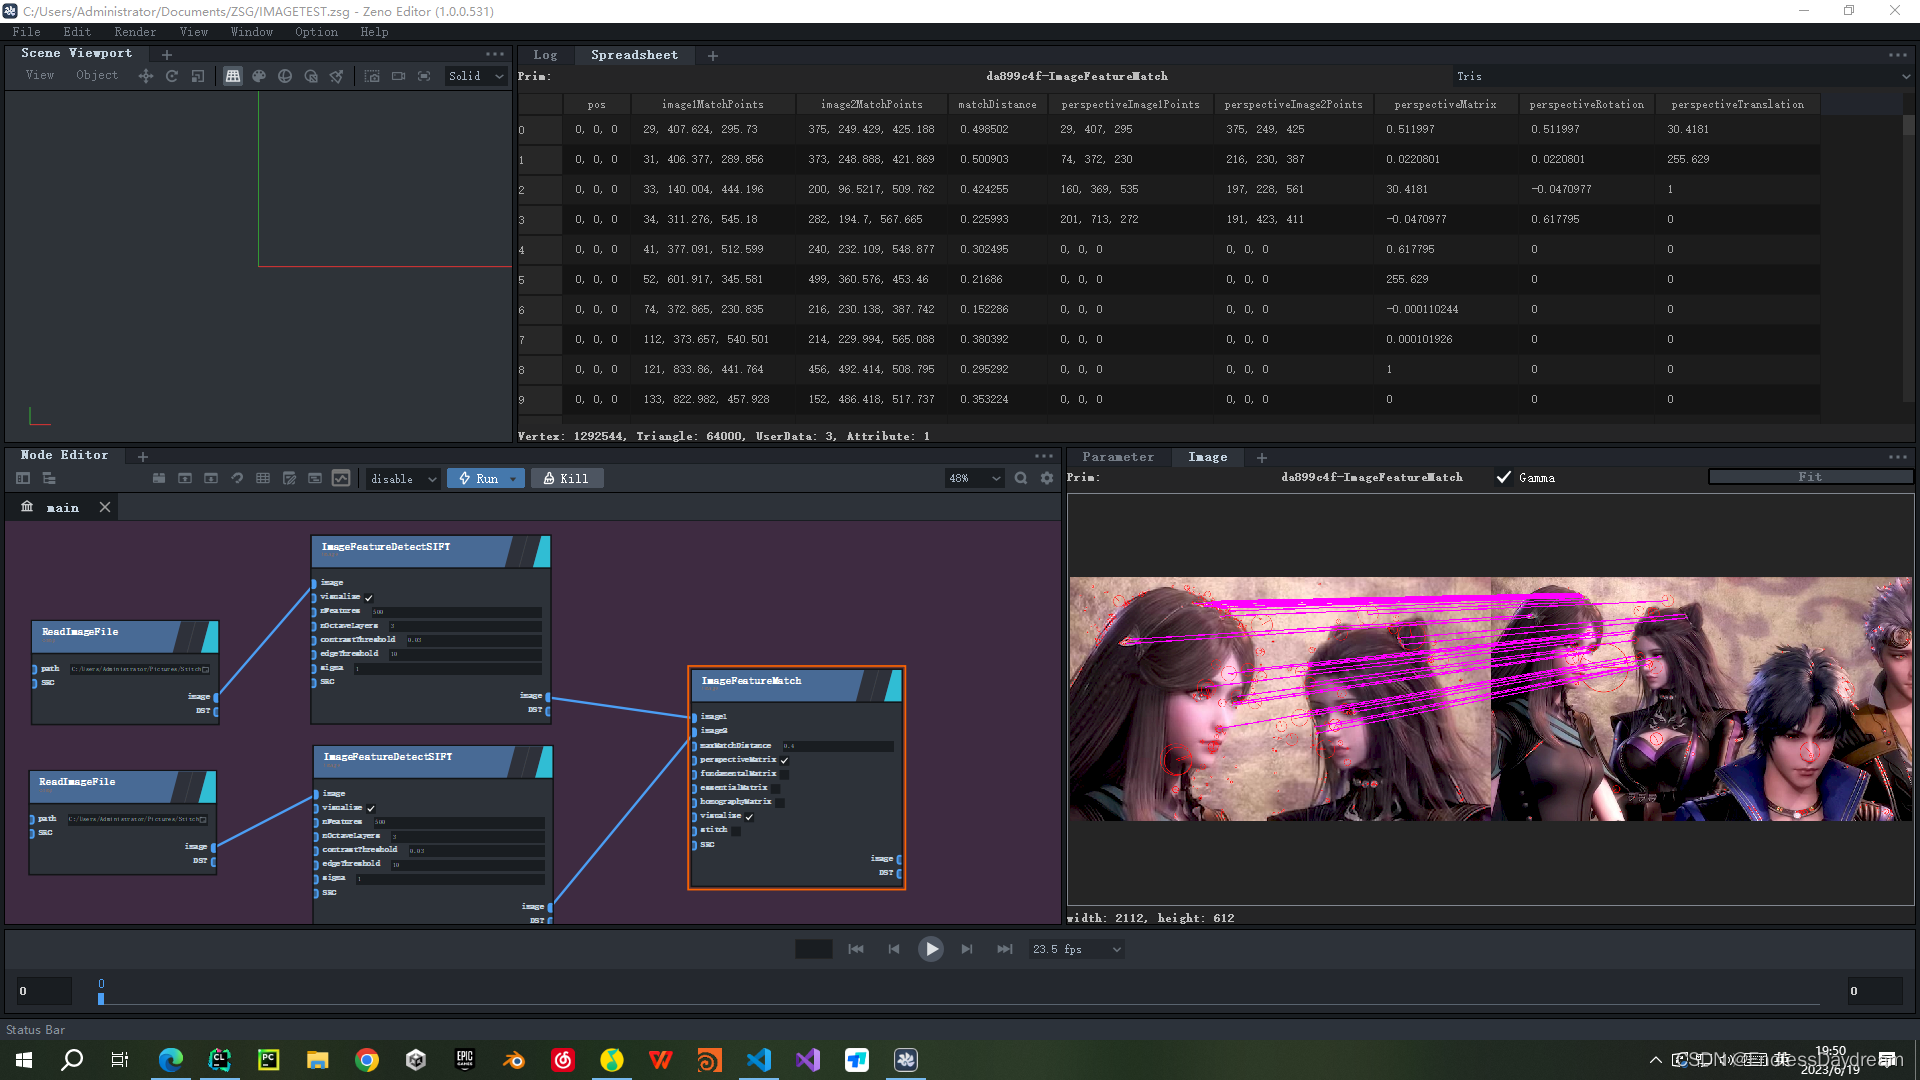Click the Kill button
The image size is (1920, 1080).
(566, 479)
